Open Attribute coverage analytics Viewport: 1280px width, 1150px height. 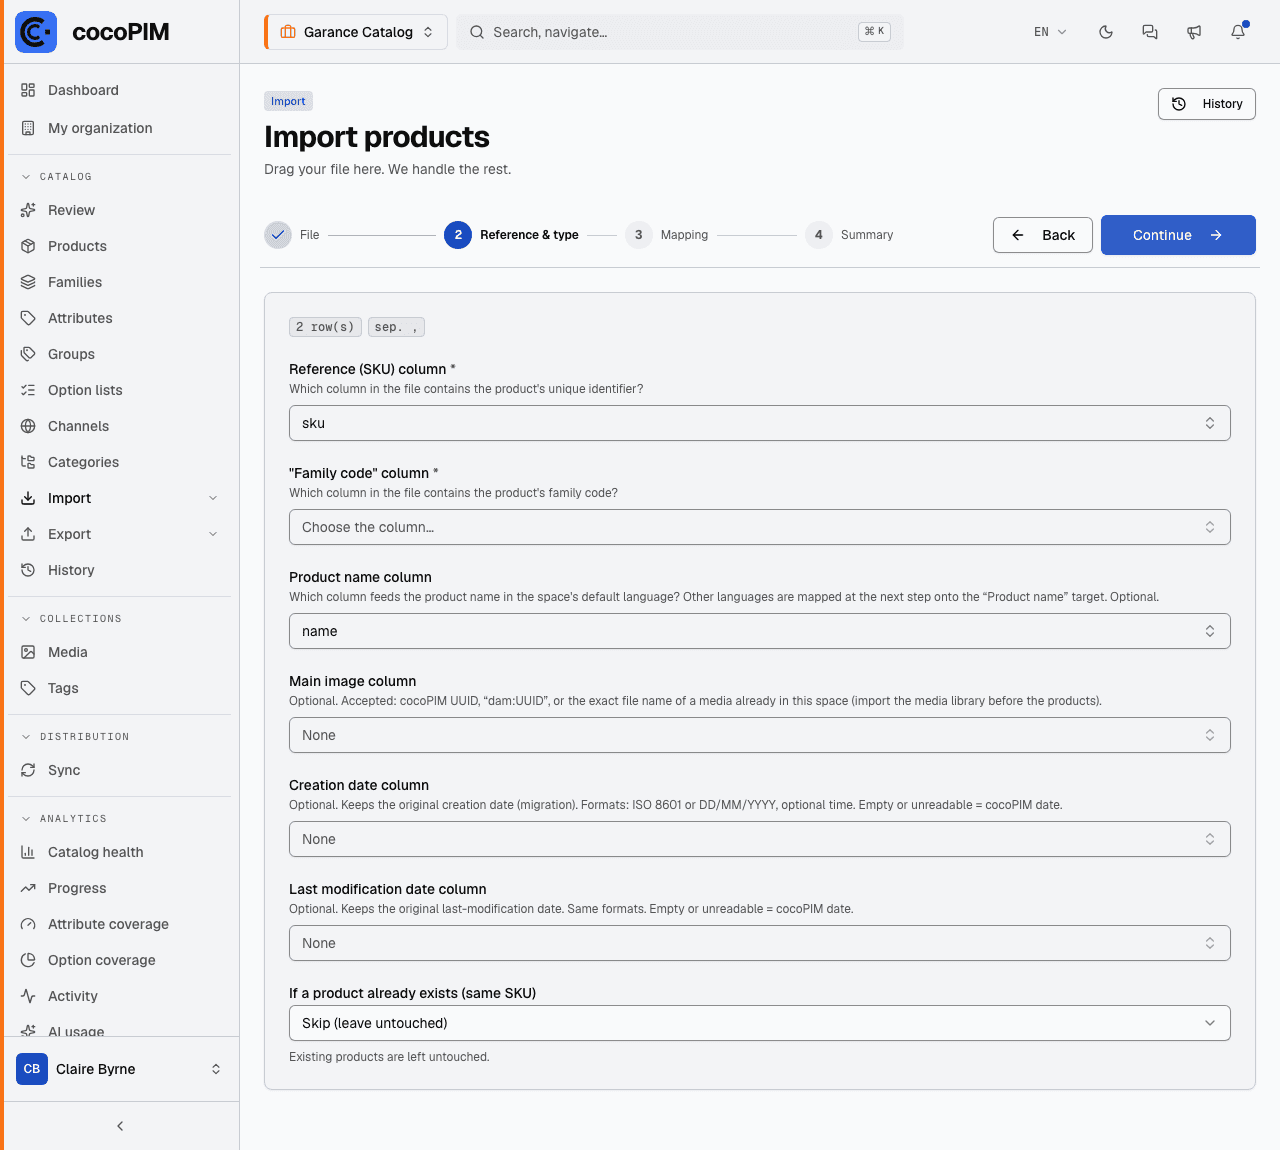[120, 924]
